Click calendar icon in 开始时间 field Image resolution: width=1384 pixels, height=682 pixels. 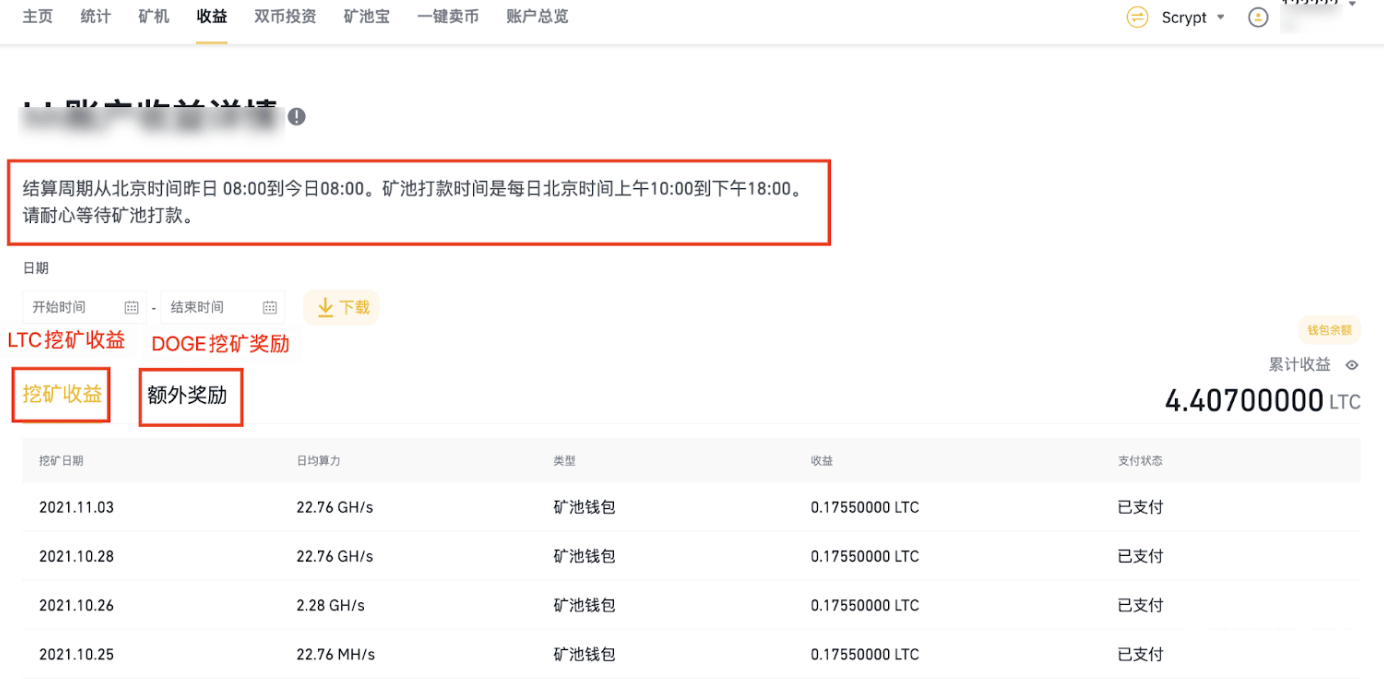(131, 308)
